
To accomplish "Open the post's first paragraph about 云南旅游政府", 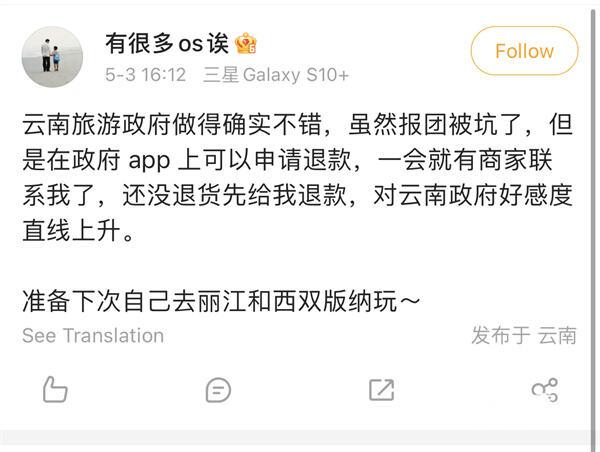I will click(x=297, y=178).
